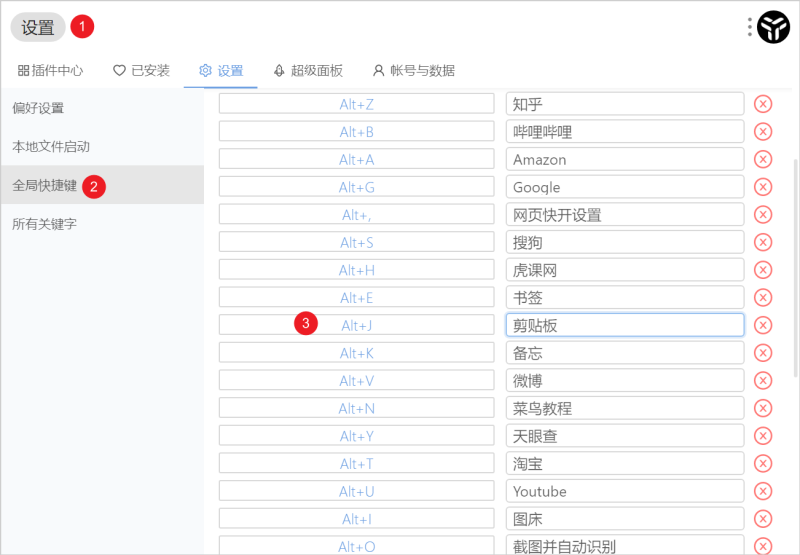This screenshot has height=555, width=800.
Task: Edit the Alt+I hotkey field
Action: click(x=357, y=518)
